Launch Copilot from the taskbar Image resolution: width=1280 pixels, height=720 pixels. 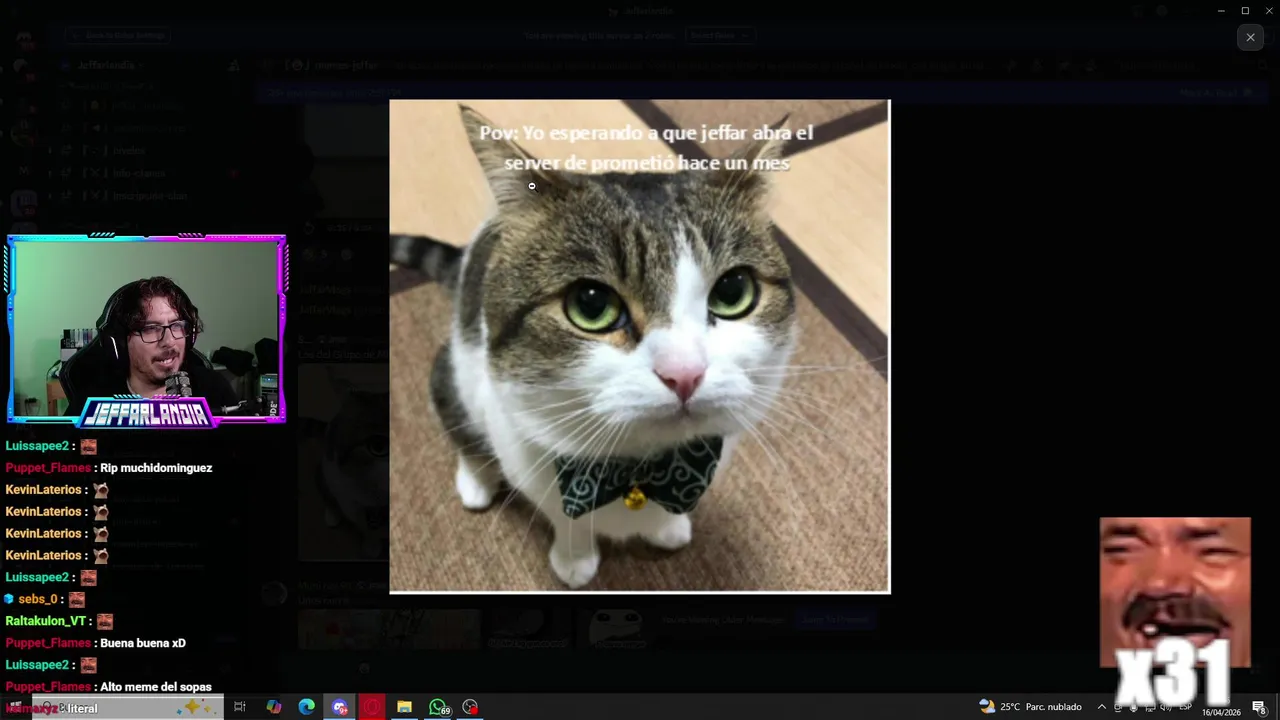pos(273,707)
